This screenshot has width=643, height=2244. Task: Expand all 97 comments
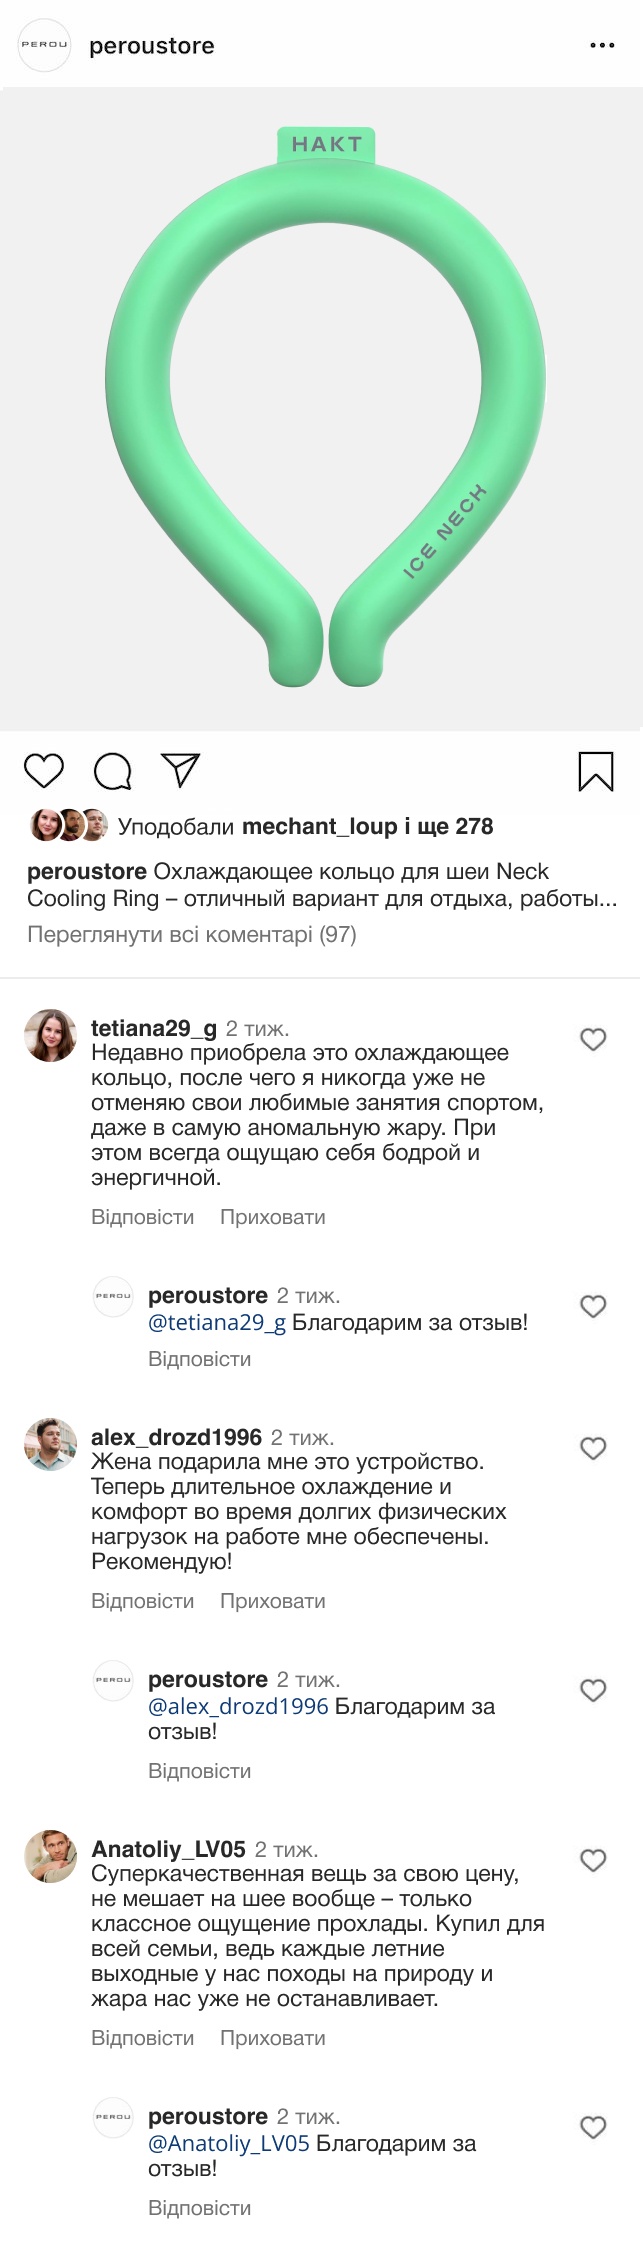click(191, 934)
